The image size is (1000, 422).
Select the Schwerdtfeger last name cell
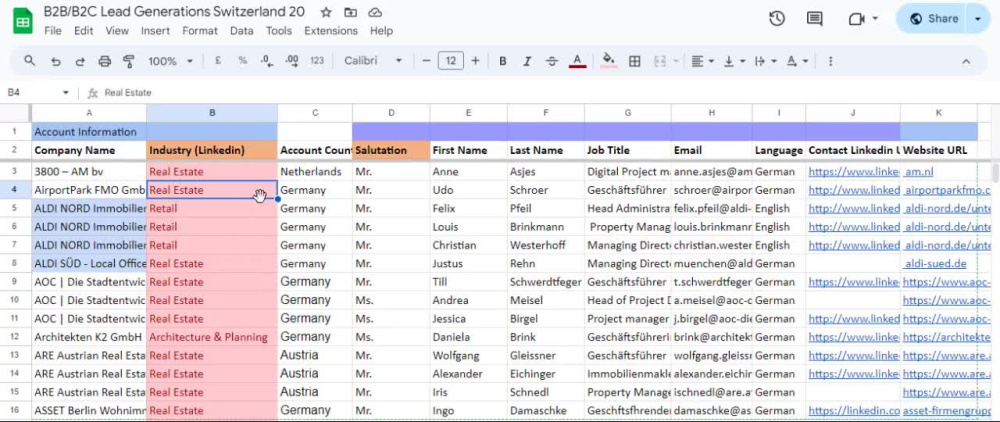point(546,282)
